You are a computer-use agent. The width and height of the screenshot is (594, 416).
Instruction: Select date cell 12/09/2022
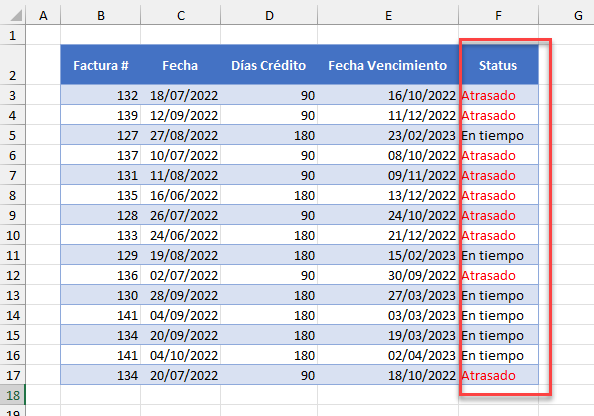point(181,115)
